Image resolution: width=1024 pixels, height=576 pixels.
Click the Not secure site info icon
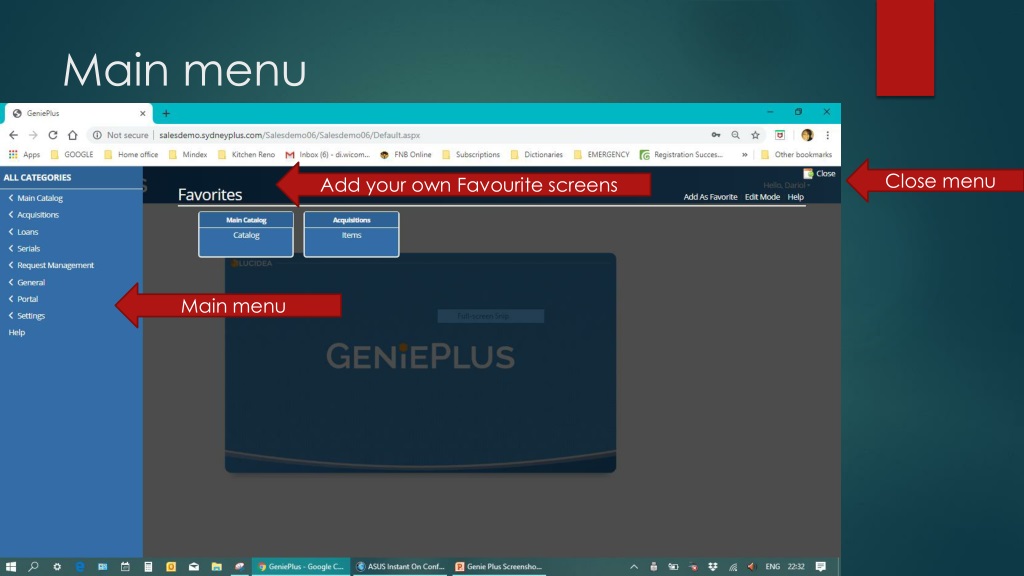point(97,135)
